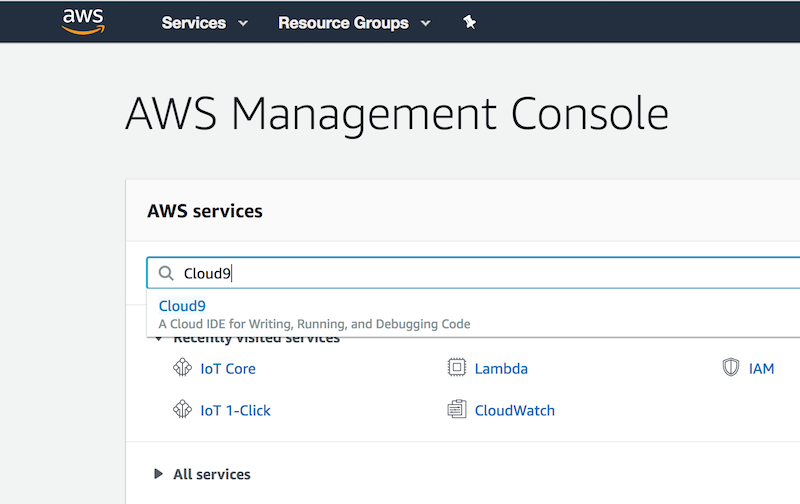Open the IoT Core link
This screenshot has height=504, width=800.
click(x=228, y=368)
